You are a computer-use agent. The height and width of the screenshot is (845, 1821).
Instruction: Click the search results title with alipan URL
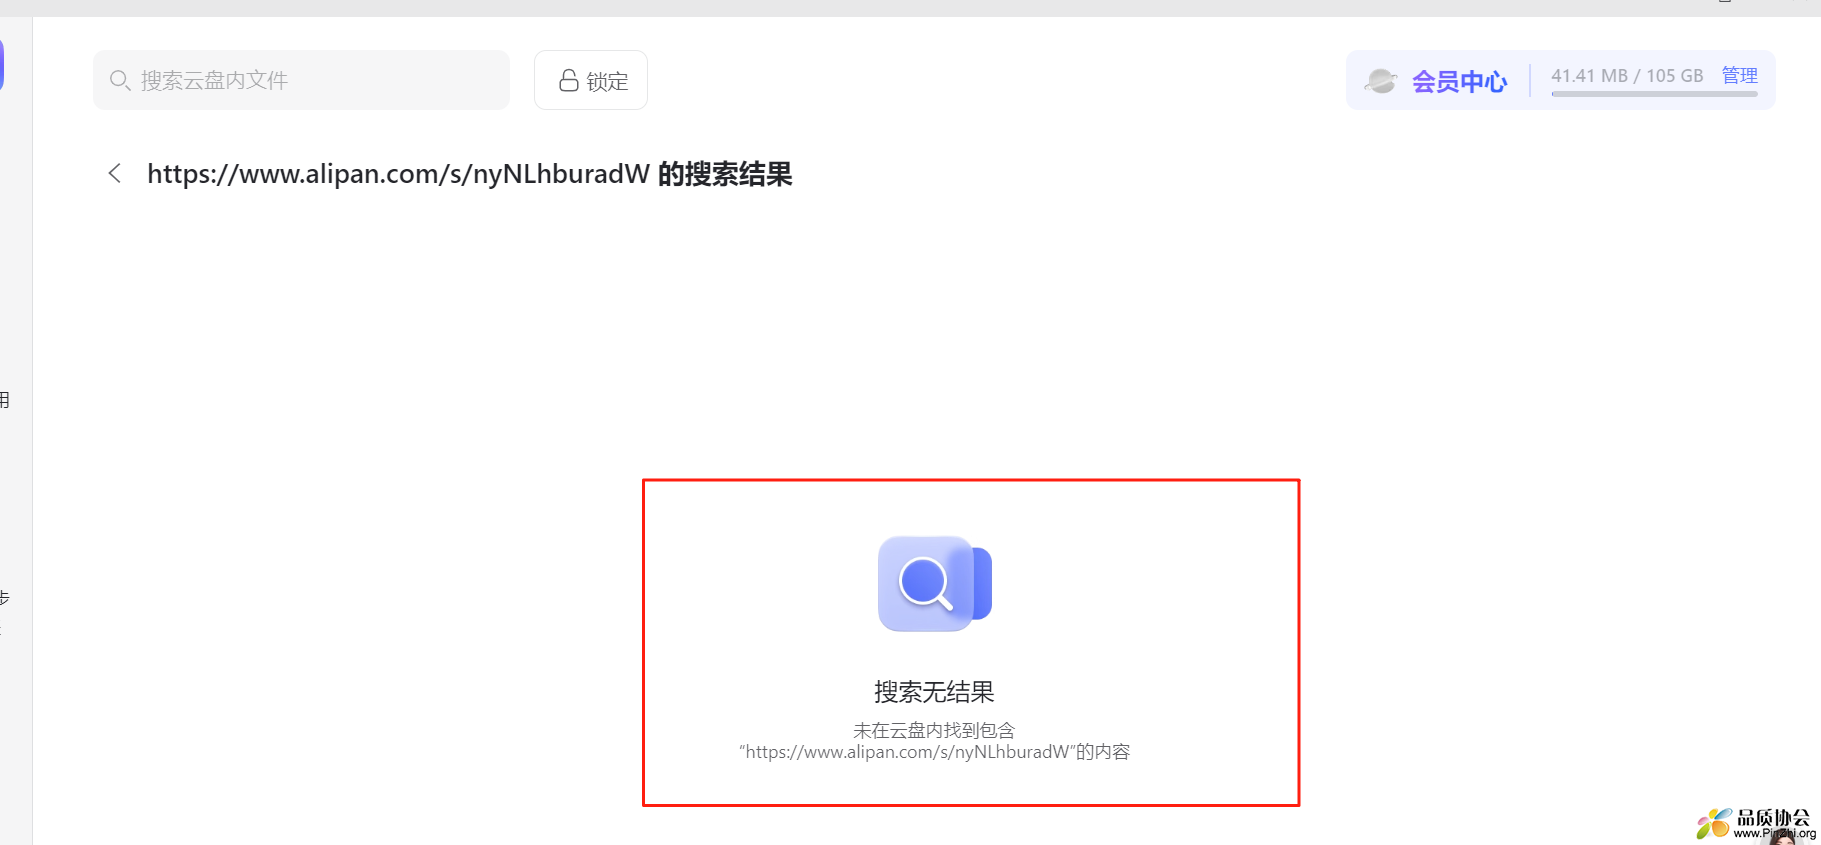coord(470,174)
